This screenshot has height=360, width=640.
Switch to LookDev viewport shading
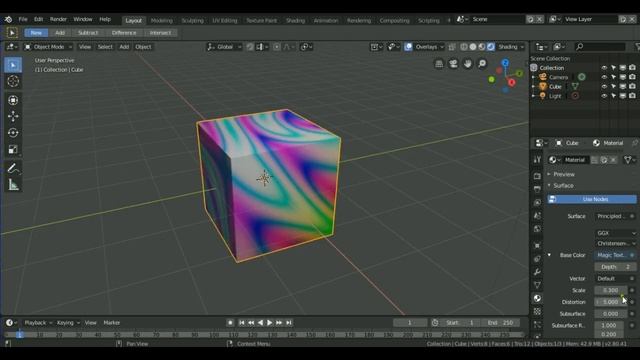tap(482, 47)
